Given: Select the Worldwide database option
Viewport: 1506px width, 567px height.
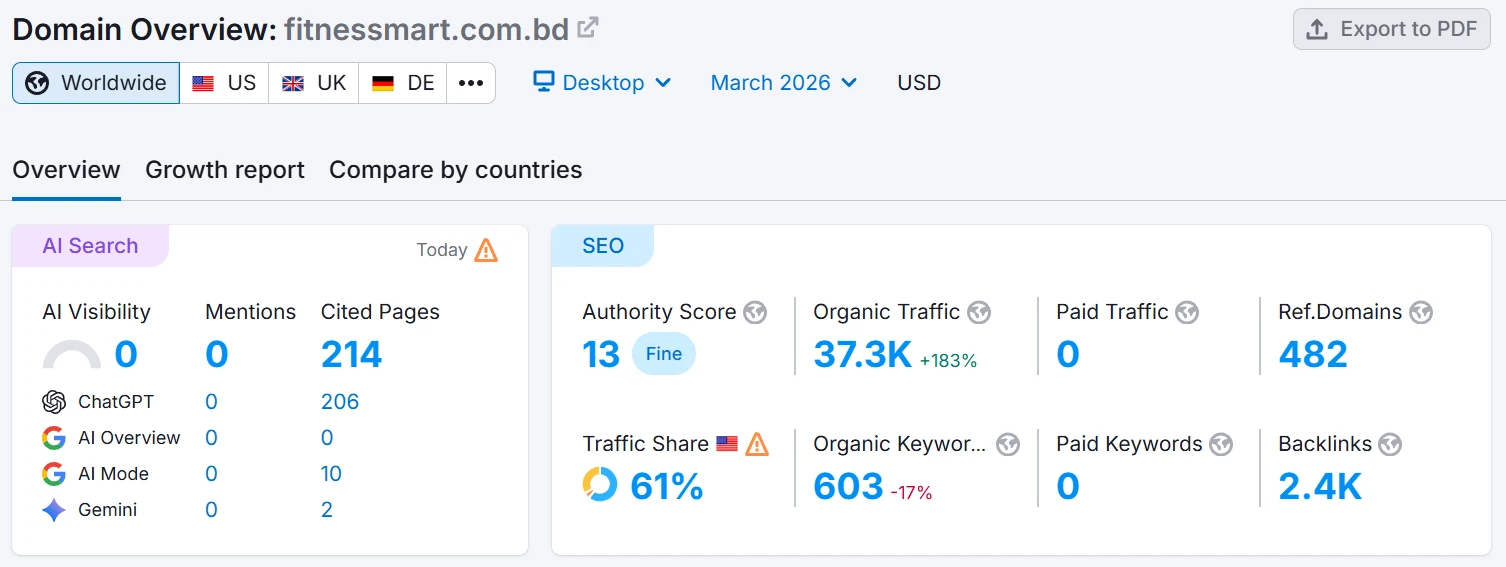Looking at the screenshot, I should click(x=96, y=83).
